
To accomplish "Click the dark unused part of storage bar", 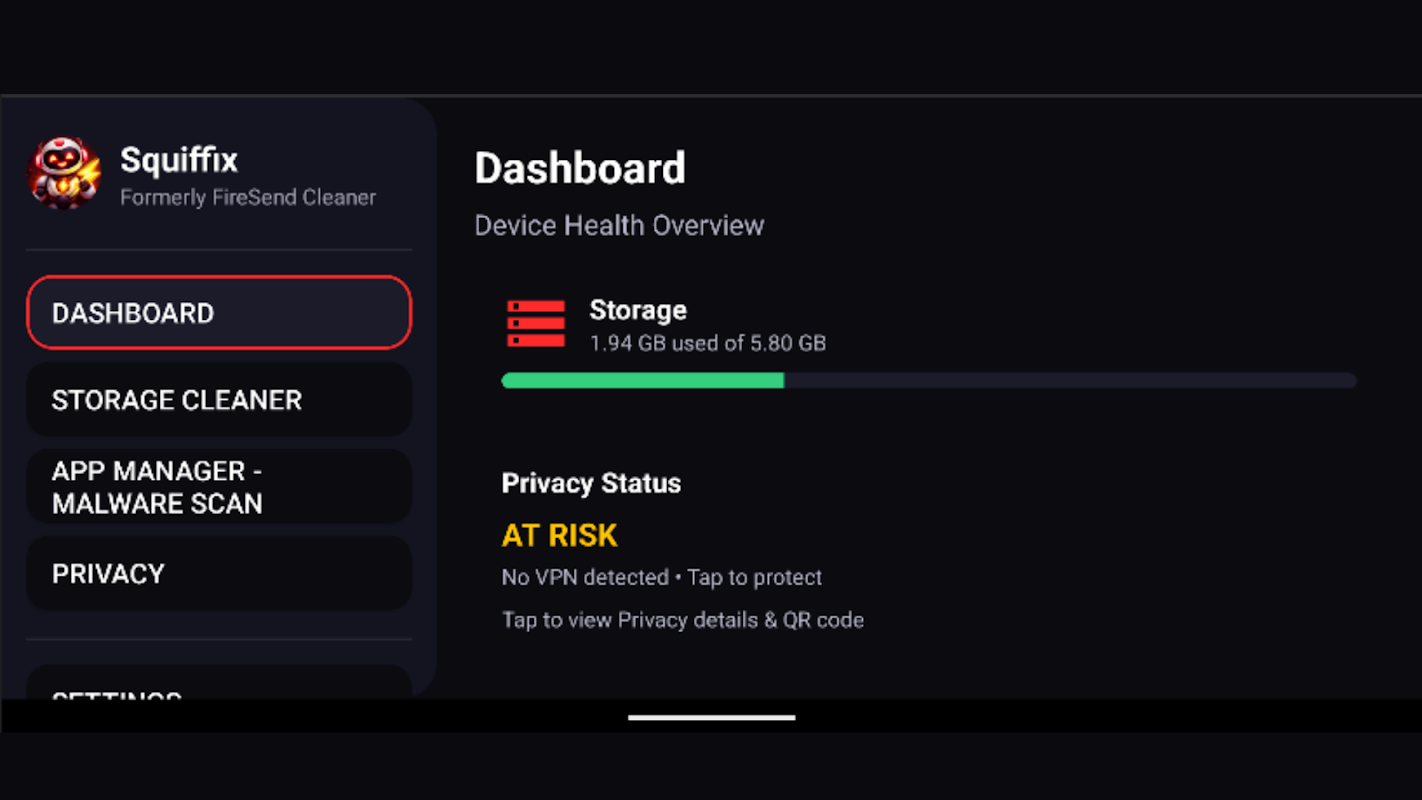I will coord(1070,381).
